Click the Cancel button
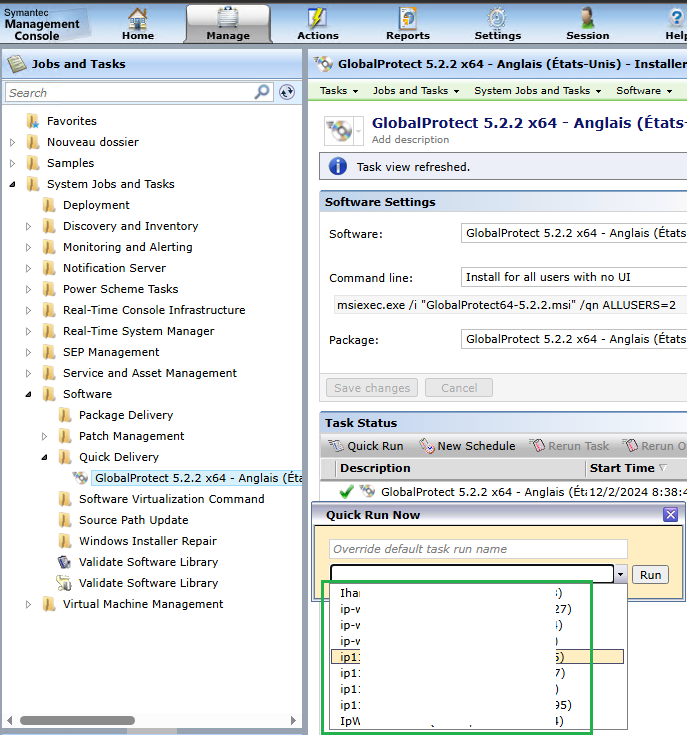This screenshot has width=687, height=735. pyautogui.click(x=459, y=388)
